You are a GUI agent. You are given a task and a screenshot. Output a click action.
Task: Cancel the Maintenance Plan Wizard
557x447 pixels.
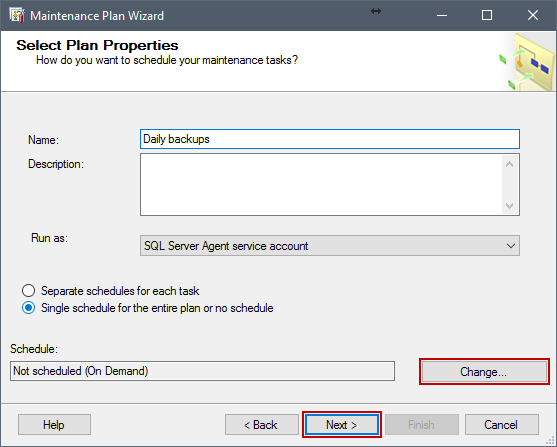pyautogui.click(x=502, y=425)
